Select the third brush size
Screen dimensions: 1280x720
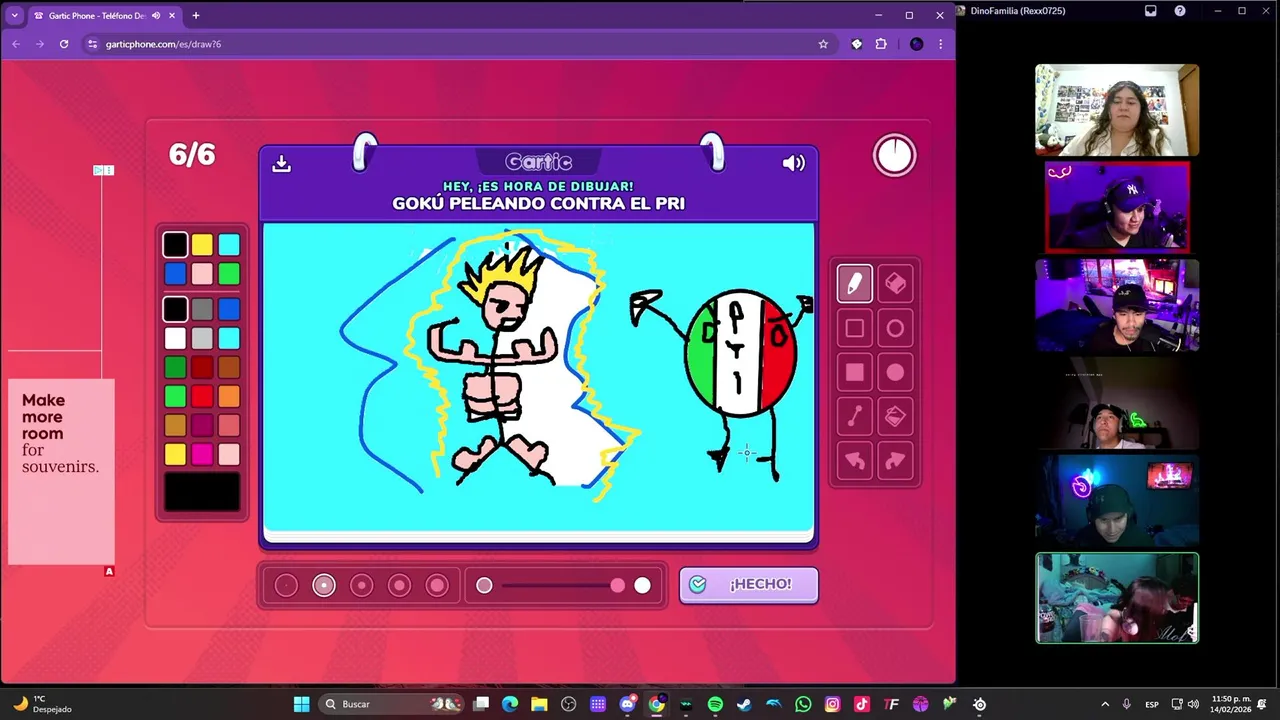coord(362,586)
